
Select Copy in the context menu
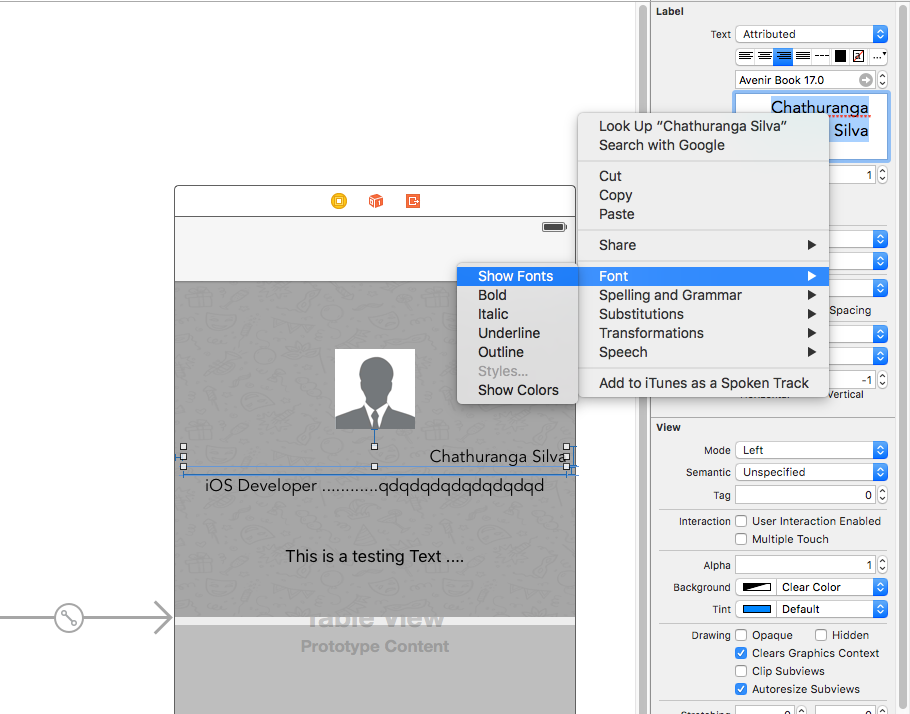615,195
